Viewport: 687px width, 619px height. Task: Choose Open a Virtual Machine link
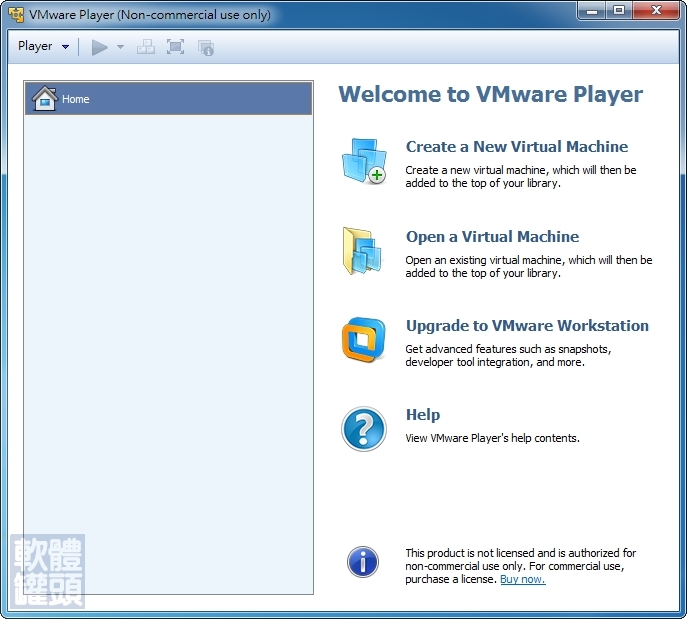click(x=492, y=237)
